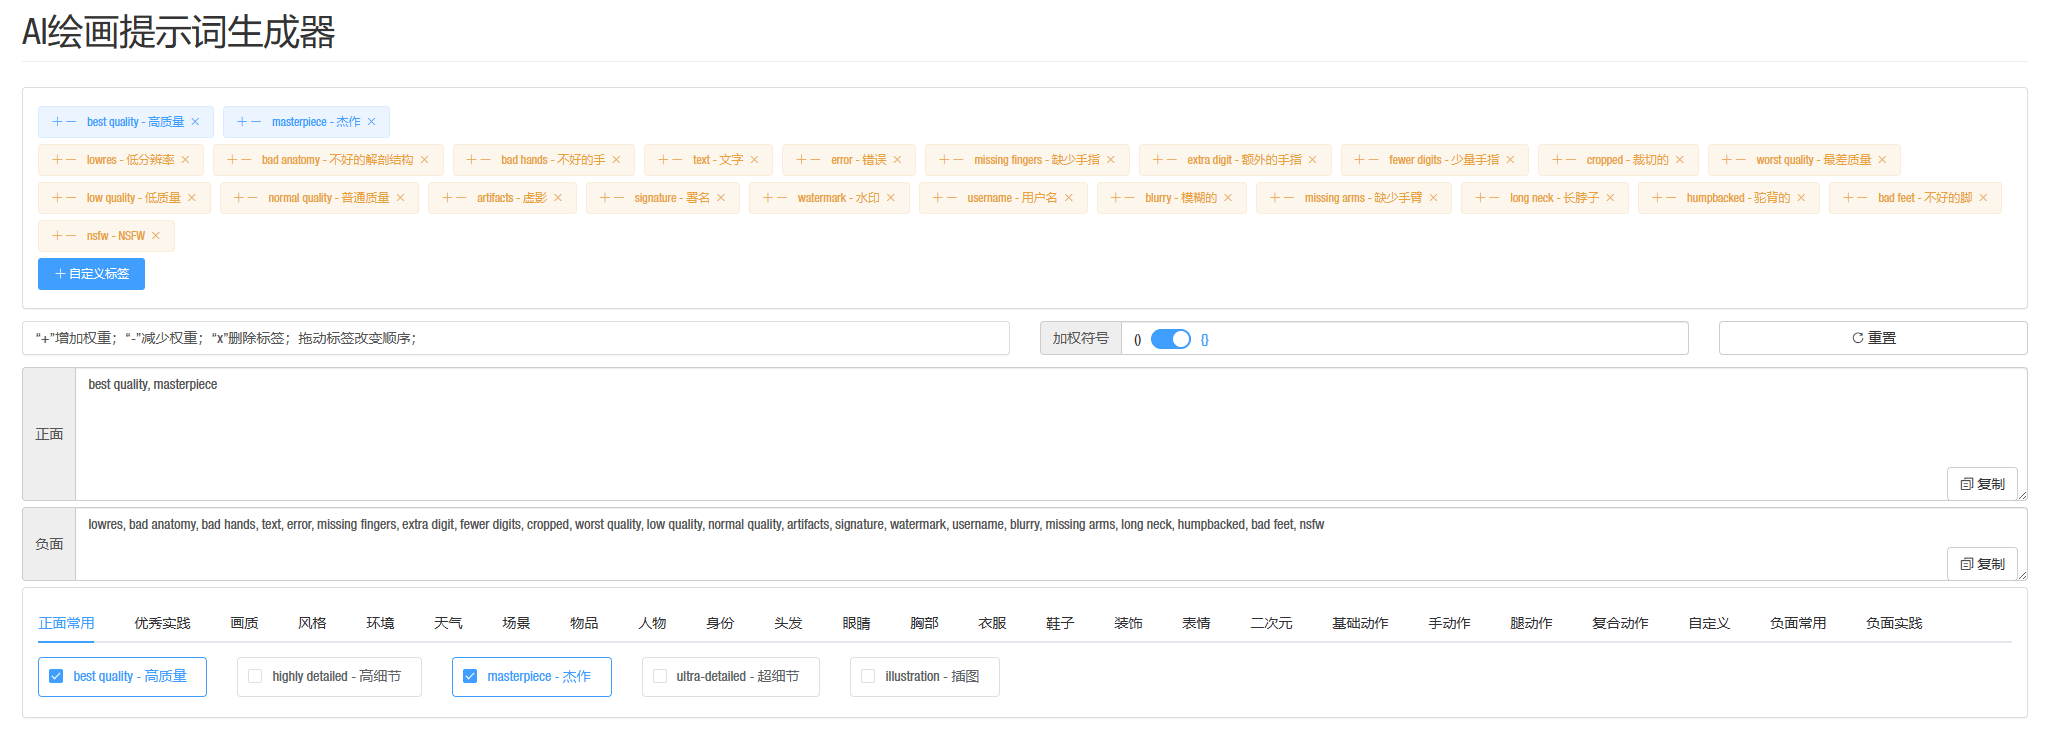
Task: Click the 重置 reset button
Action: tap(1873, 338)
